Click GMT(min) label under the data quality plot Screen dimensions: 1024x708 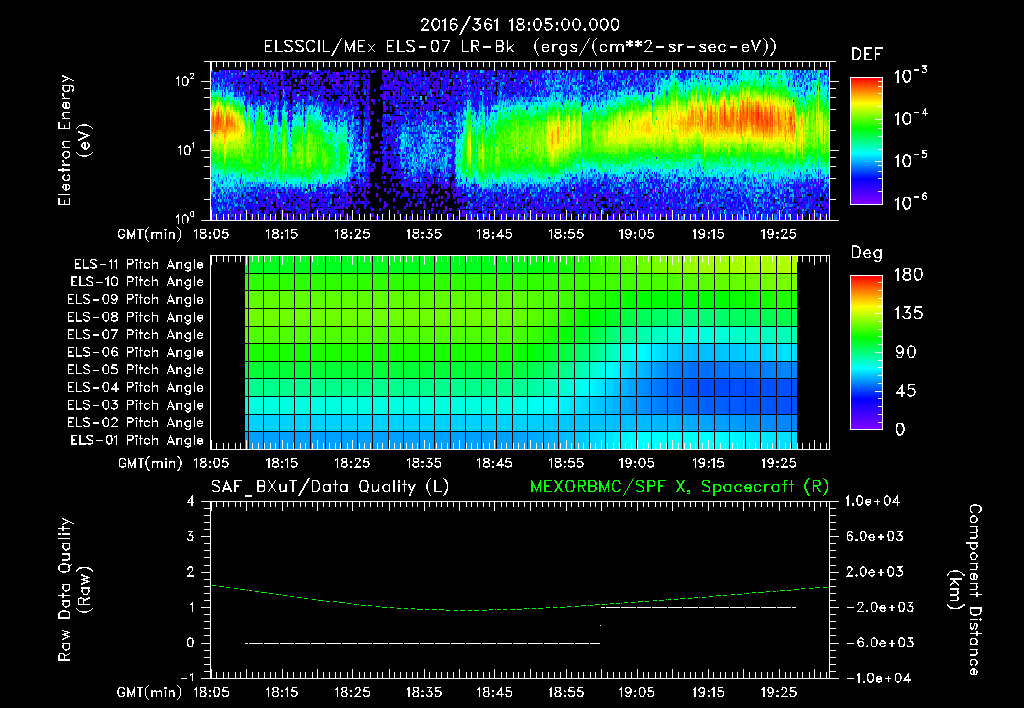coord(150,693)
